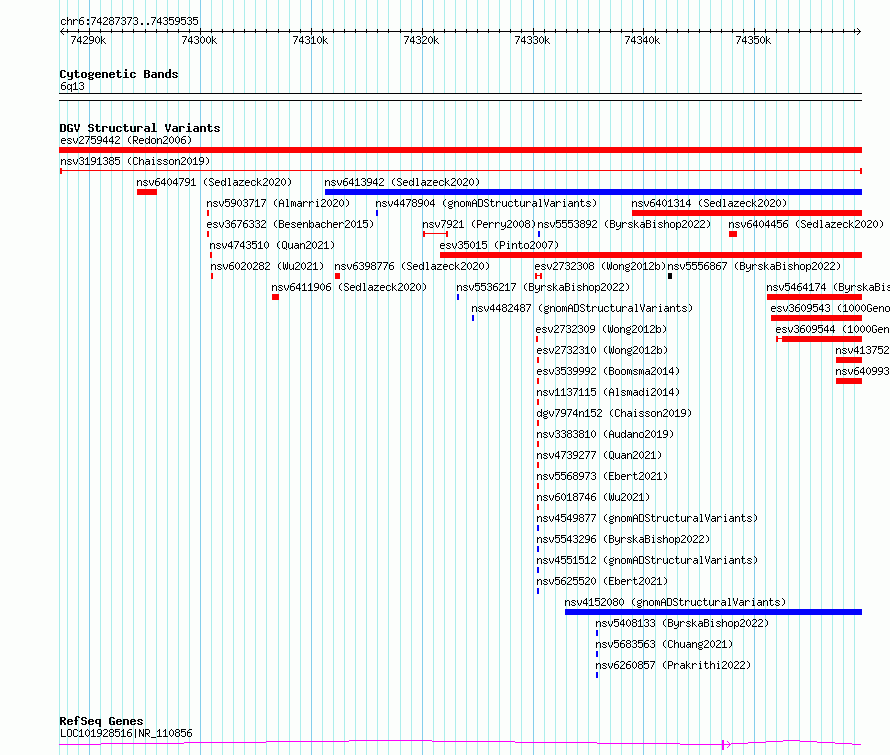The image size is (890, 755).
Task: Click the red esv35015 variant bar
Action: click(x=651, y=255)
